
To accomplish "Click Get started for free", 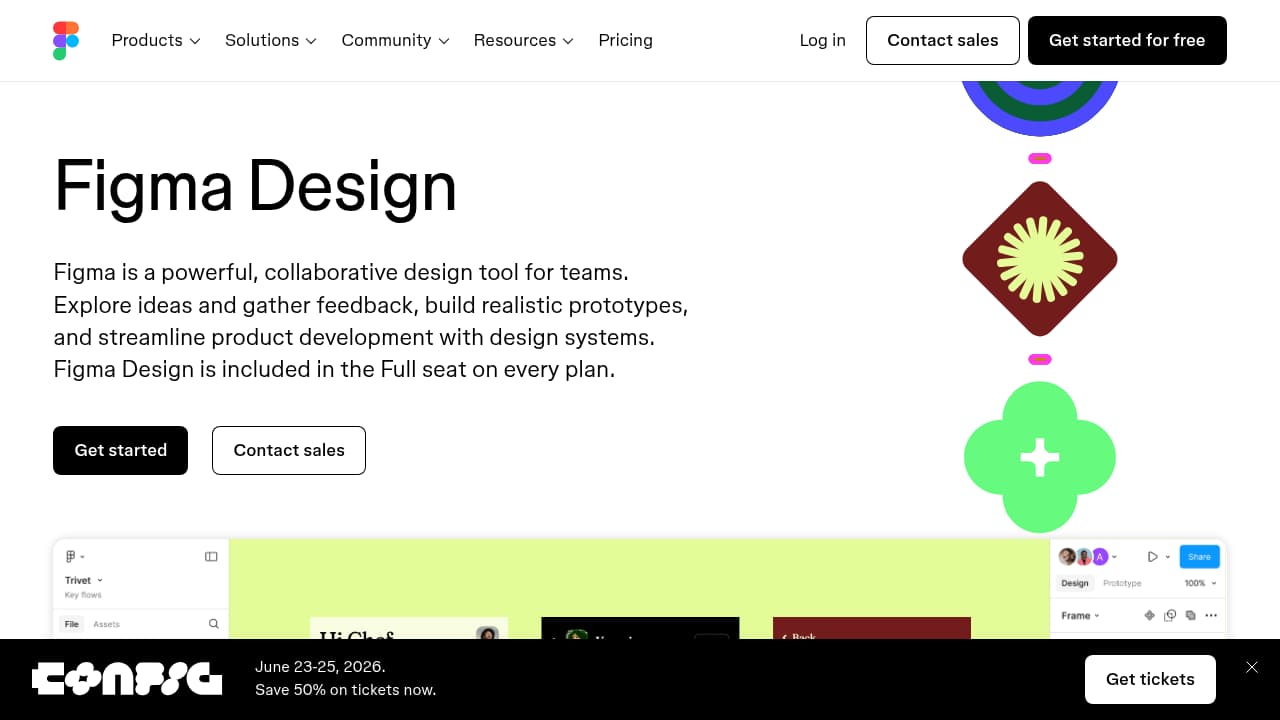I will tap(1127, 40).
